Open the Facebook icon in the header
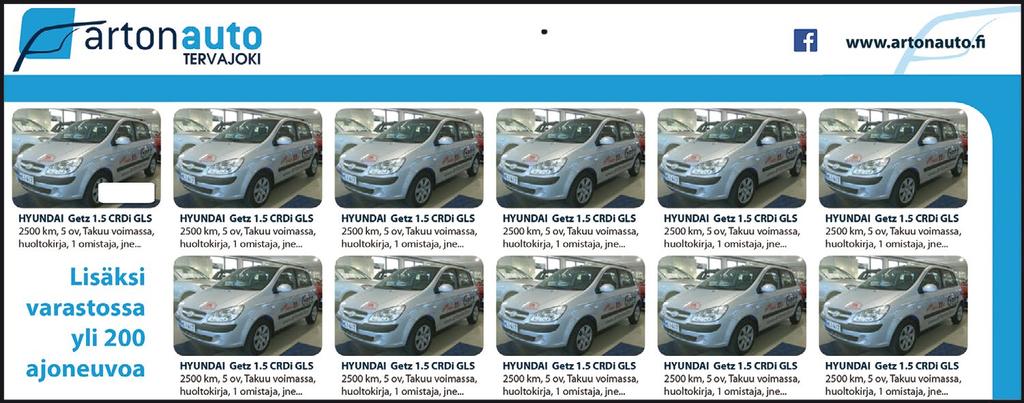1024x403 pixels. tap(805, 40)
